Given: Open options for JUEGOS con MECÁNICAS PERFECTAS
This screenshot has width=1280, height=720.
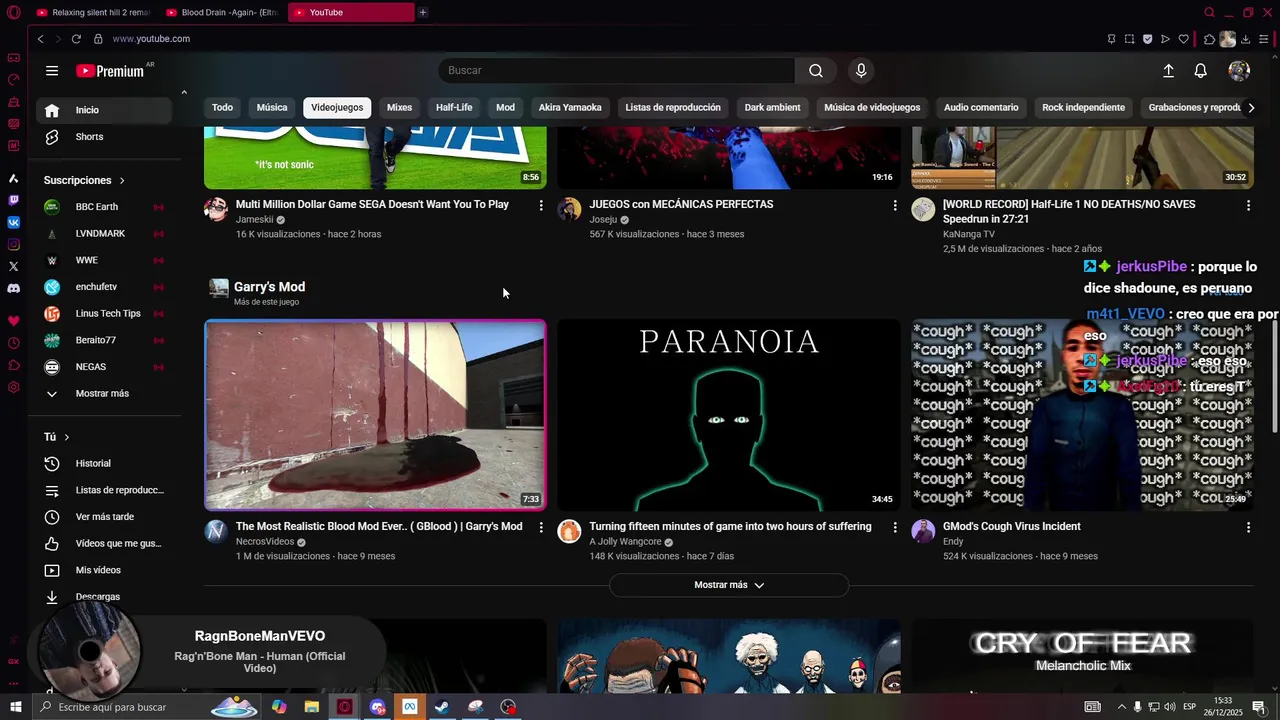Looking at the screenshot, I should coord(895,205).
